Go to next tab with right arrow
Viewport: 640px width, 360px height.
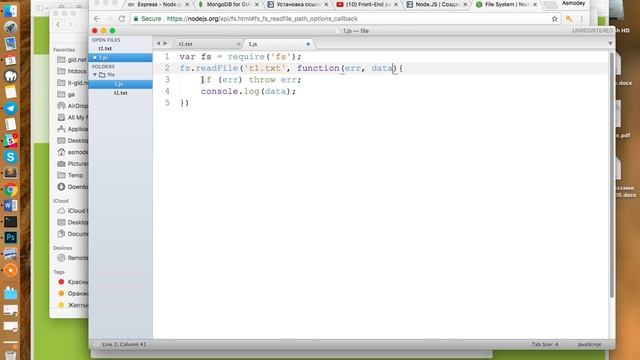click(x=165, y=43)
